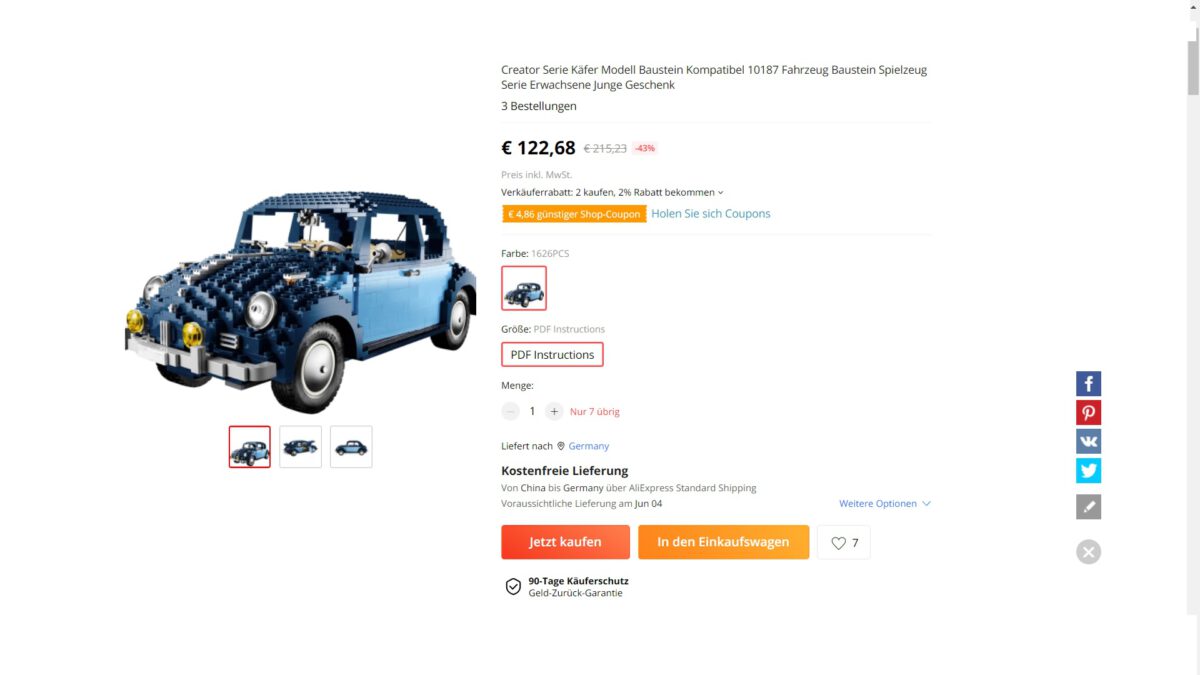Screen dimensions: 1200x675
Task: Add item to wishlist with heart
Action: [843, 543]
